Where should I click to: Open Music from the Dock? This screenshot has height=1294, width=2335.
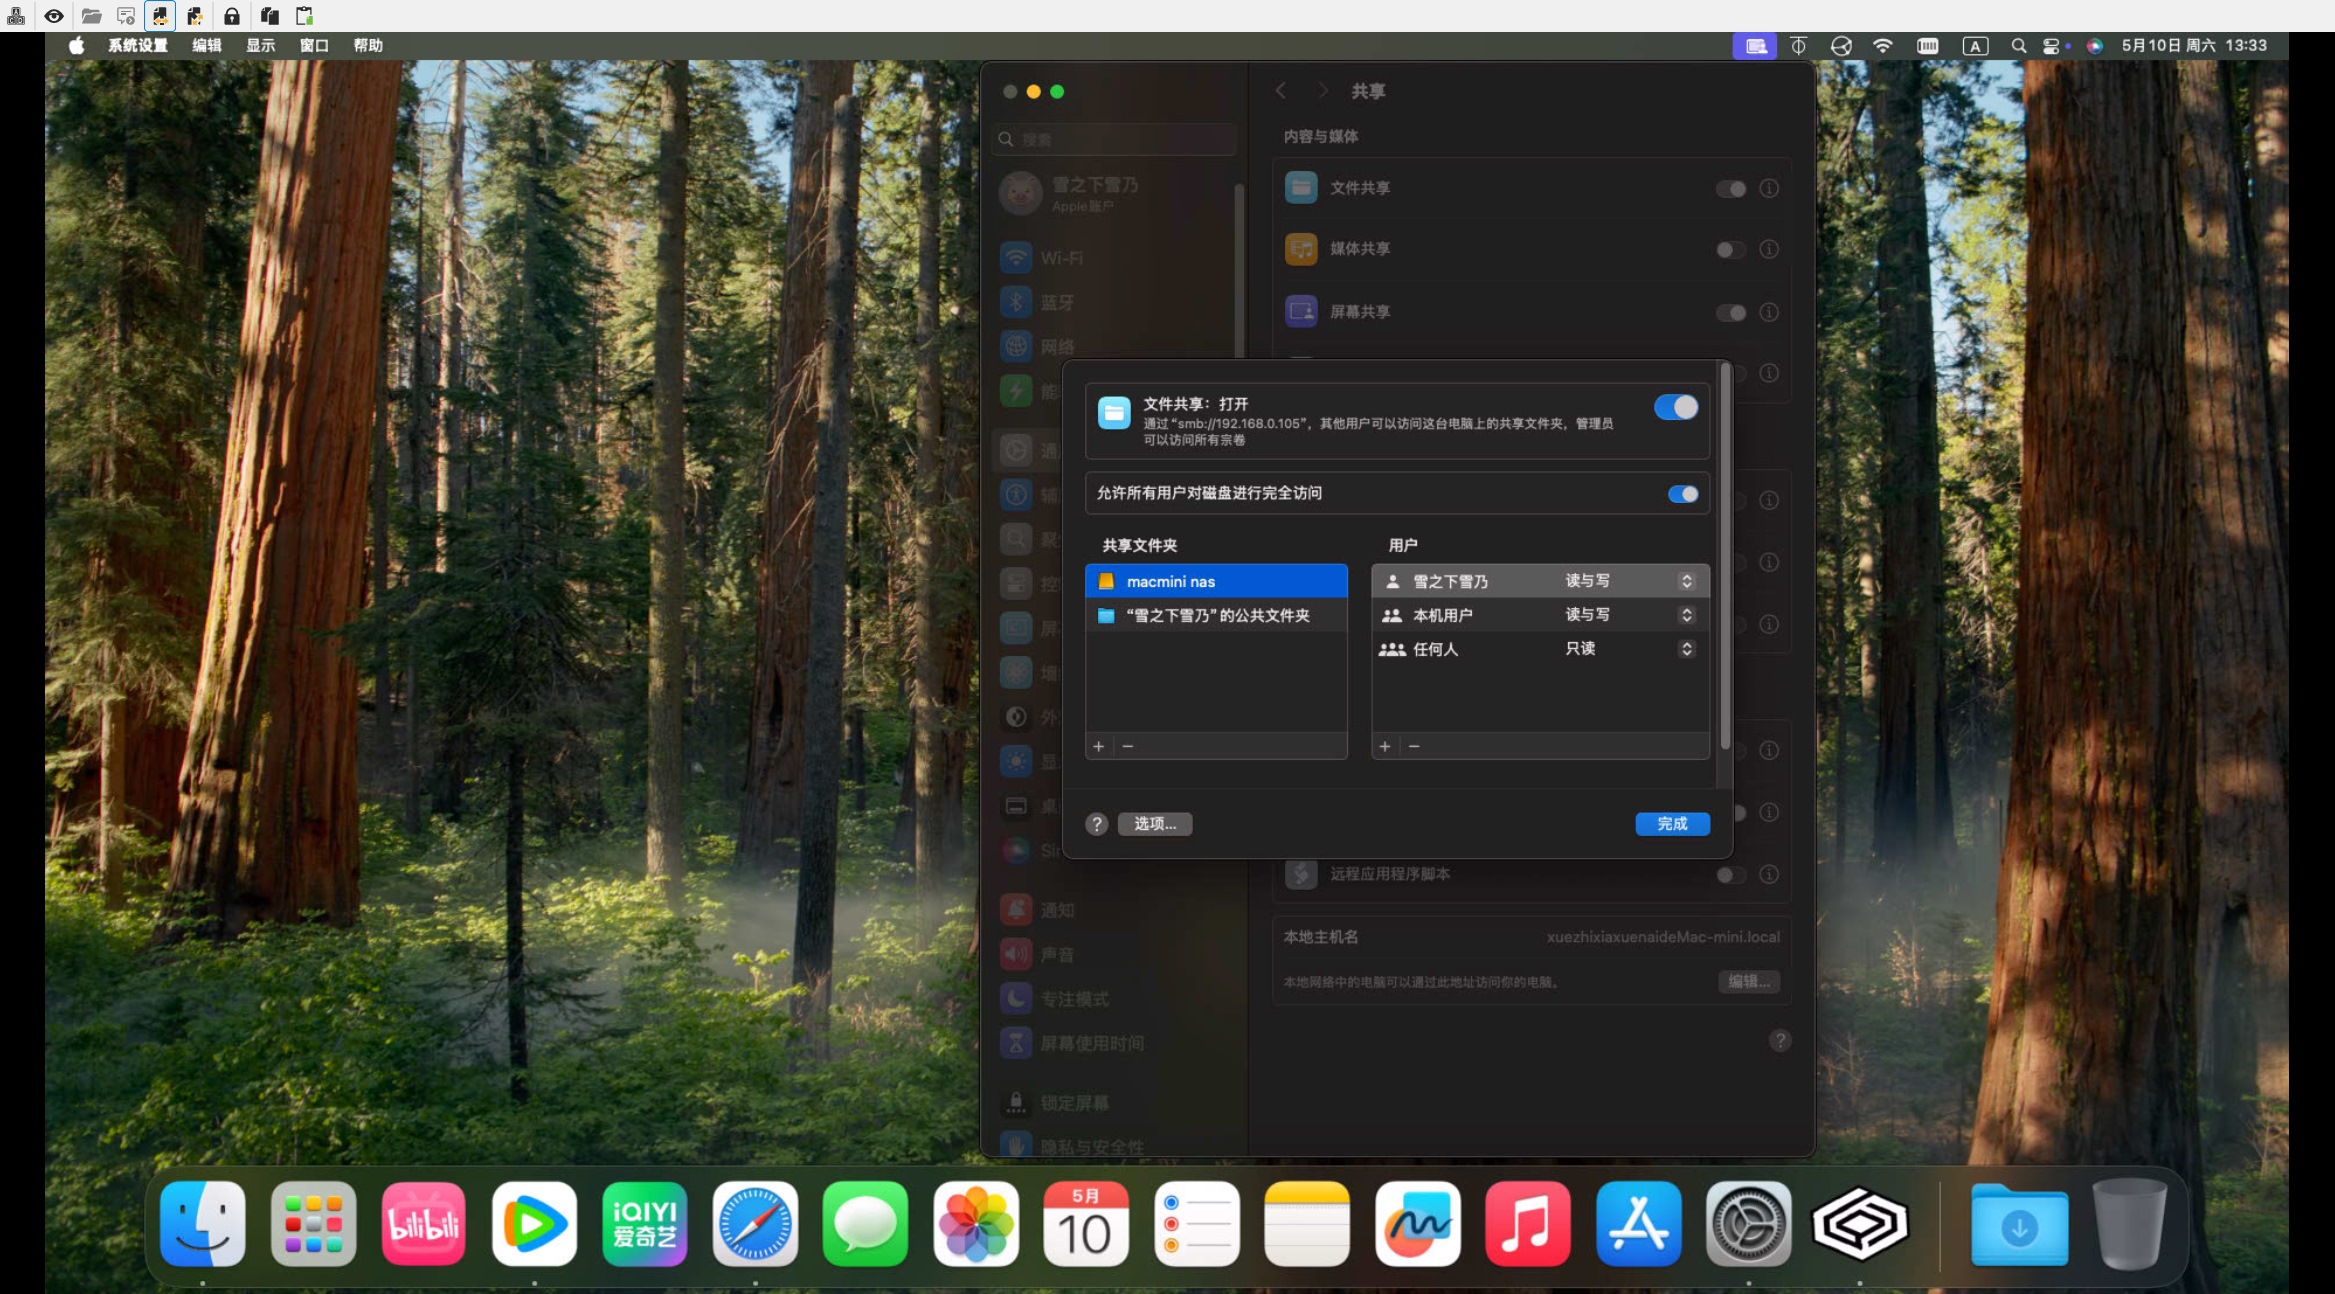tap(1528, 1224)
